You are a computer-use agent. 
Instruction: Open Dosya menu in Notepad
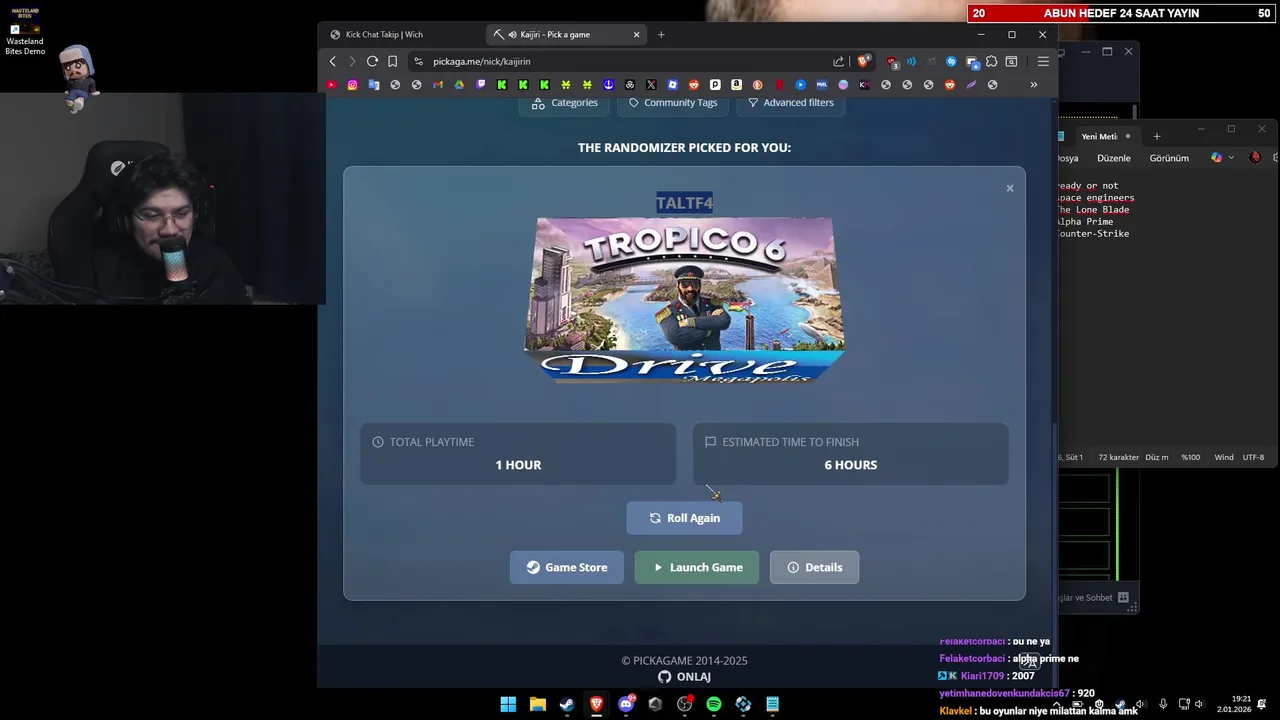click(x=1068, y=158)
